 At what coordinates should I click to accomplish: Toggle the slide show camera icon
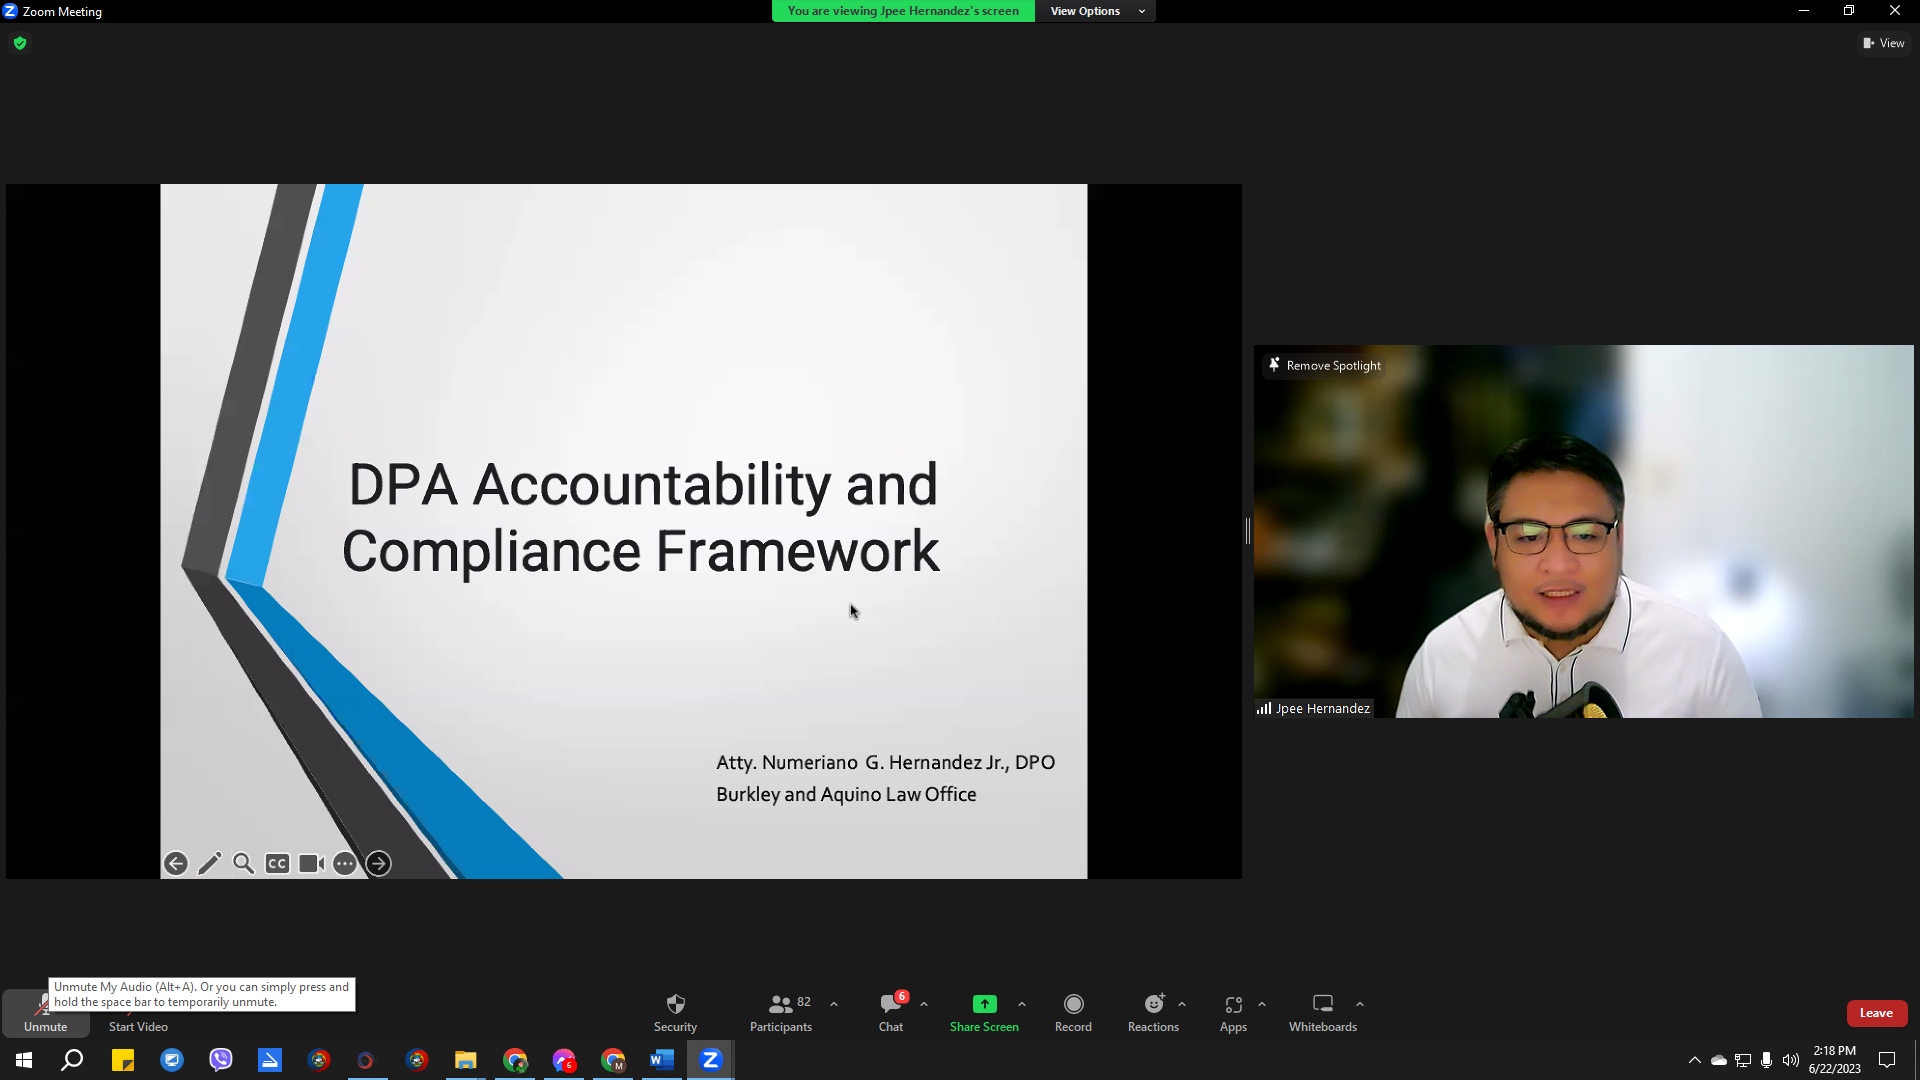point(311,863)
